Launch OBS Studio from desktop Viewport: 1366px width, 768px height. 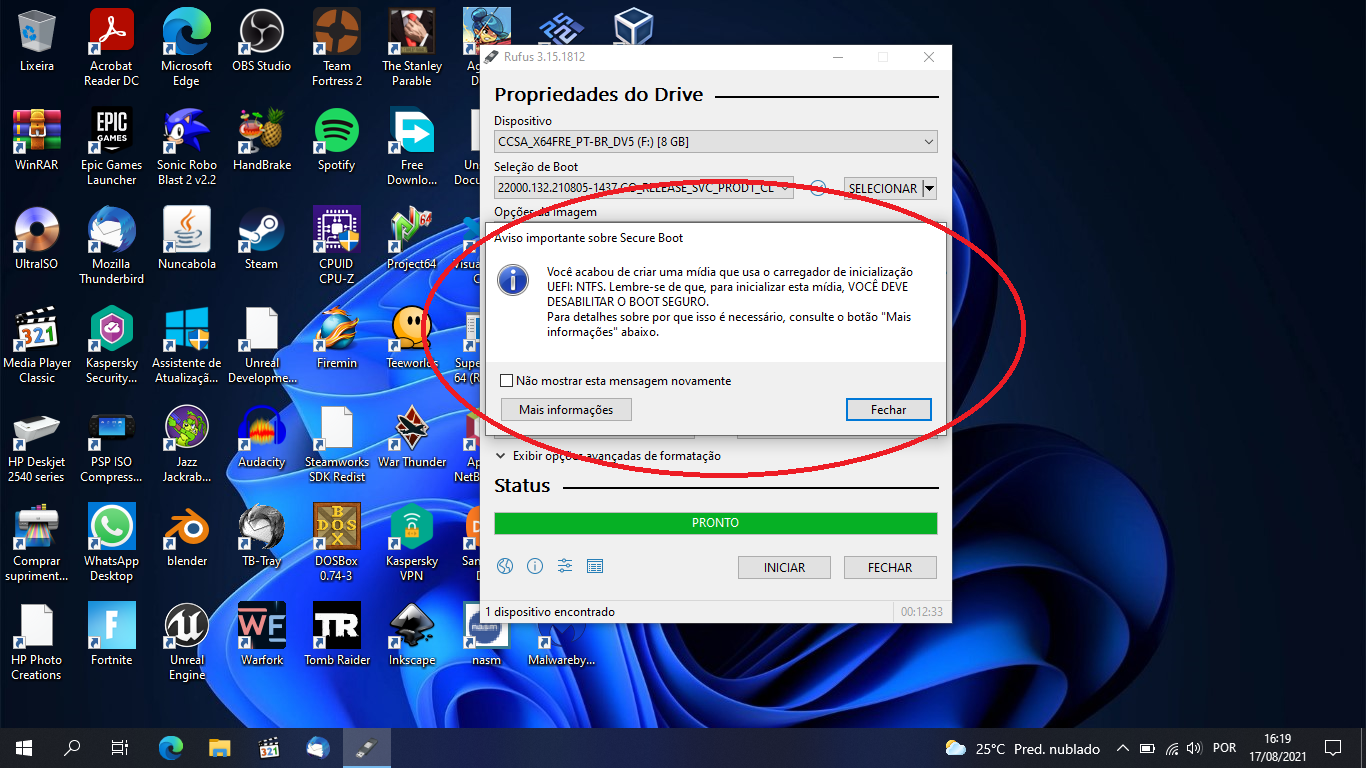(261, 42)
